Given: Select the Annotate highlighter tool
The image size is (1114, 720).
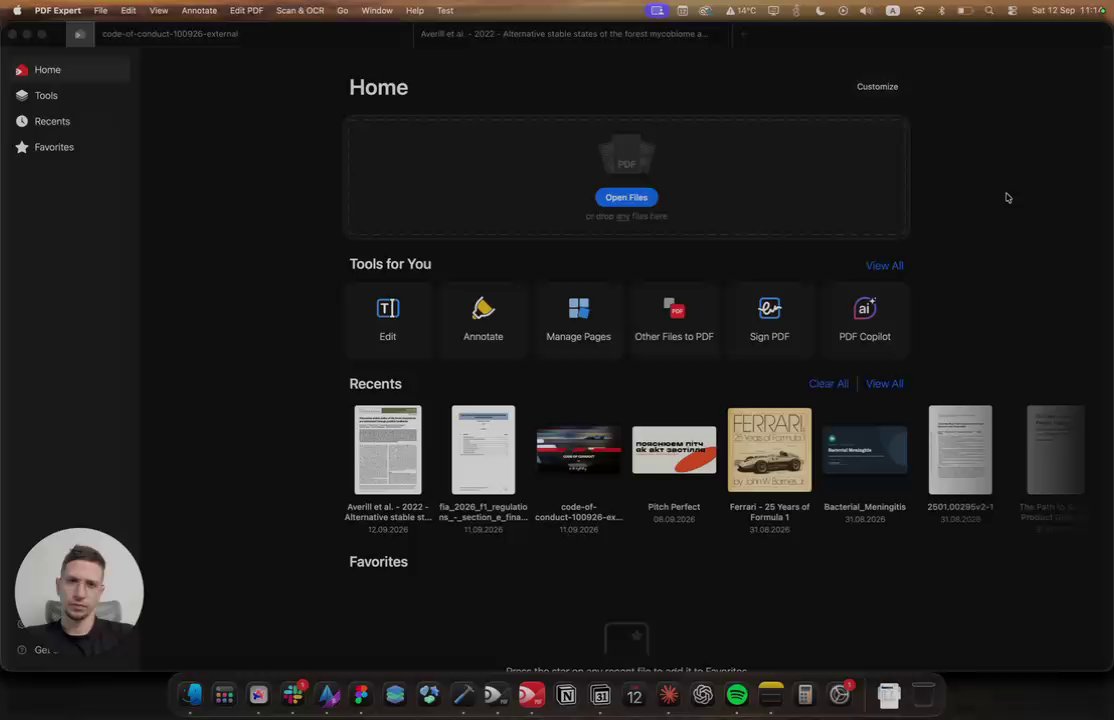Looking at the screenshot, I should click(483, 320).
